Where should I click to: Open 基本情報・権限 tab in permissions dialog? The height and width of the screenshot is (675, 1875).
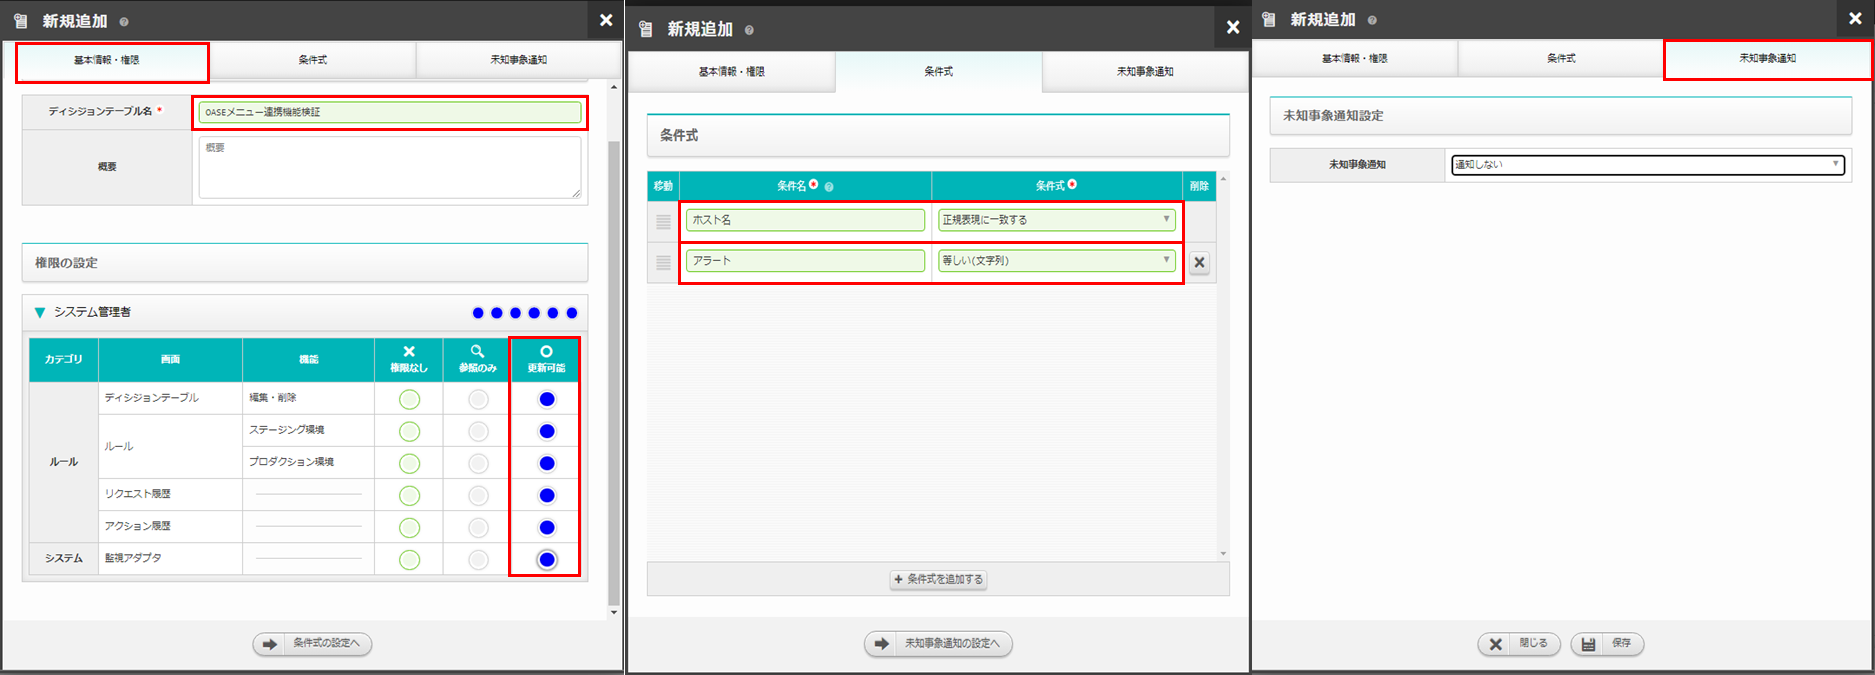(x=107, y=60)
